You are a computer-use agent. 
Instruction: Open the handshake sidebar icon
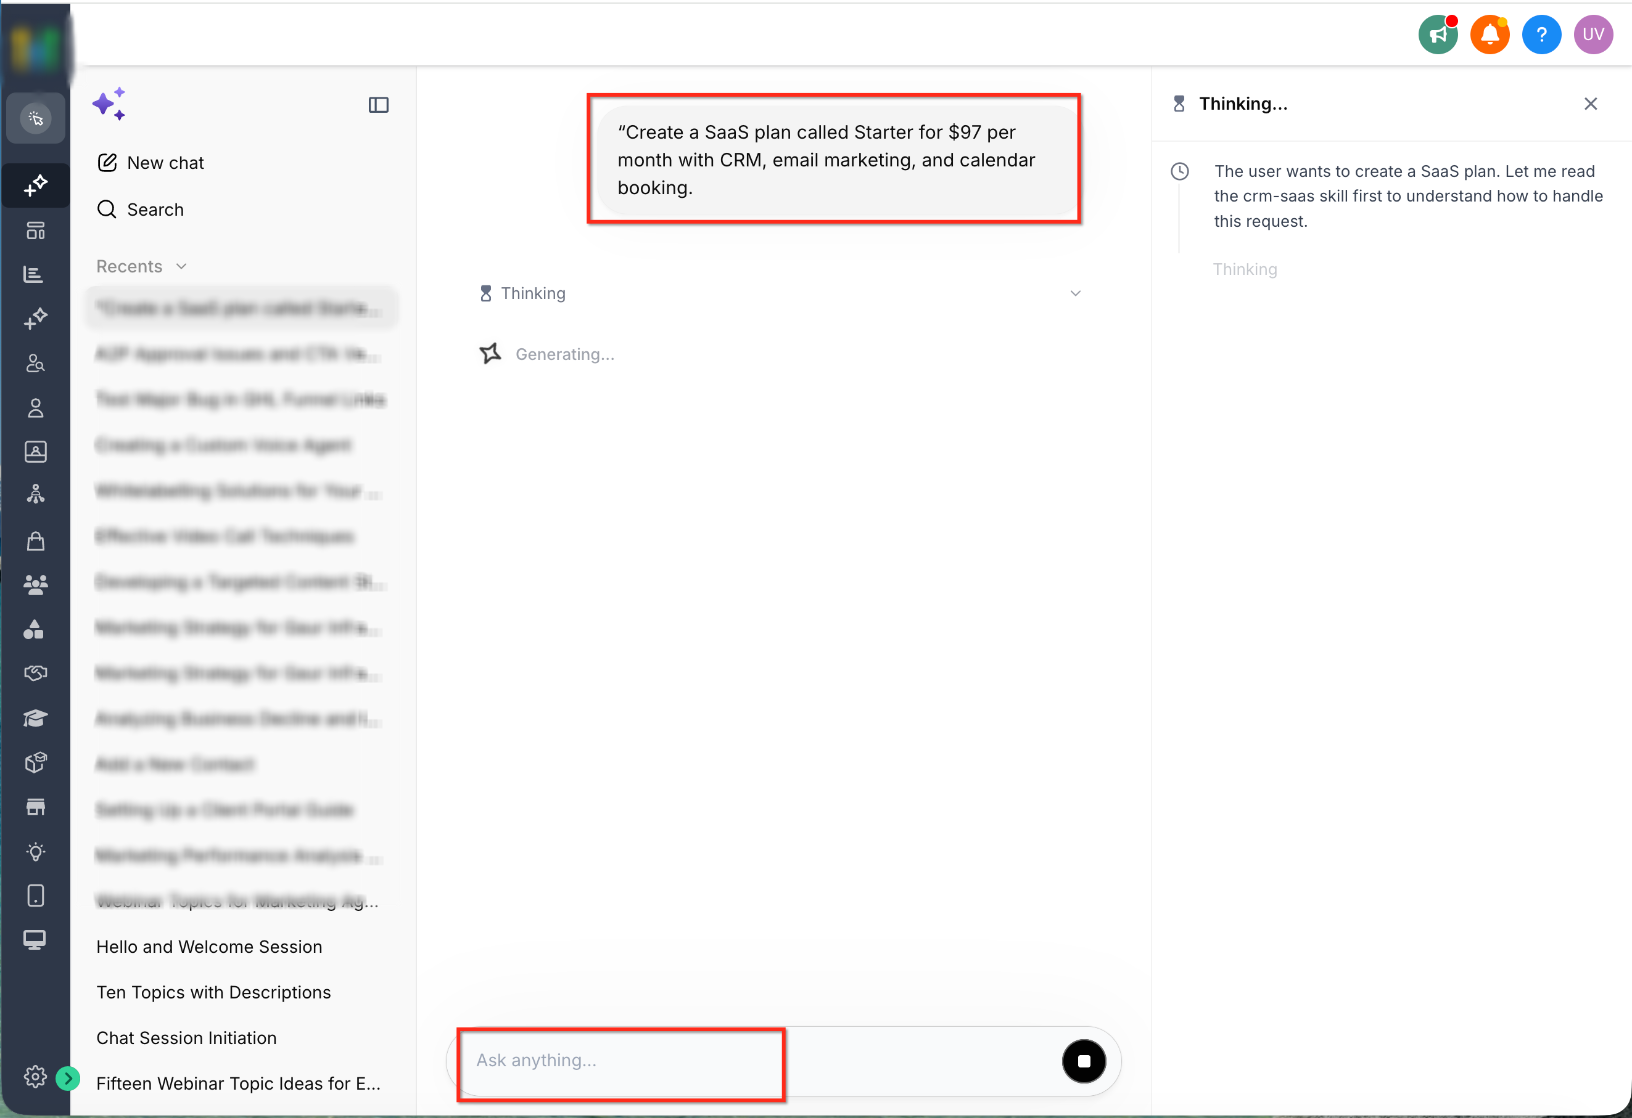36,673
